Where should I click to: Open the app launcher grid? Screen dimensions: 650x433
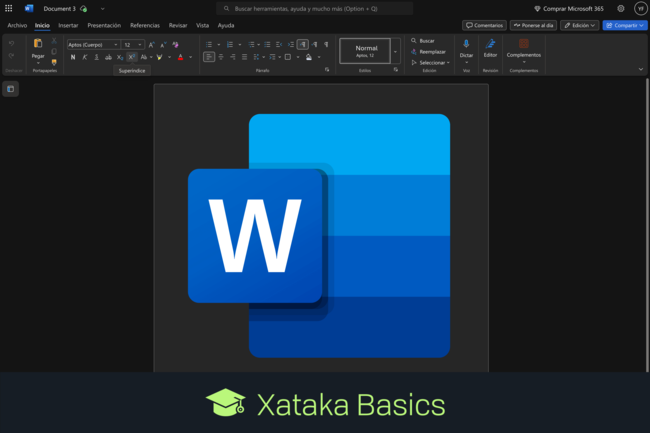coord(9,8)
